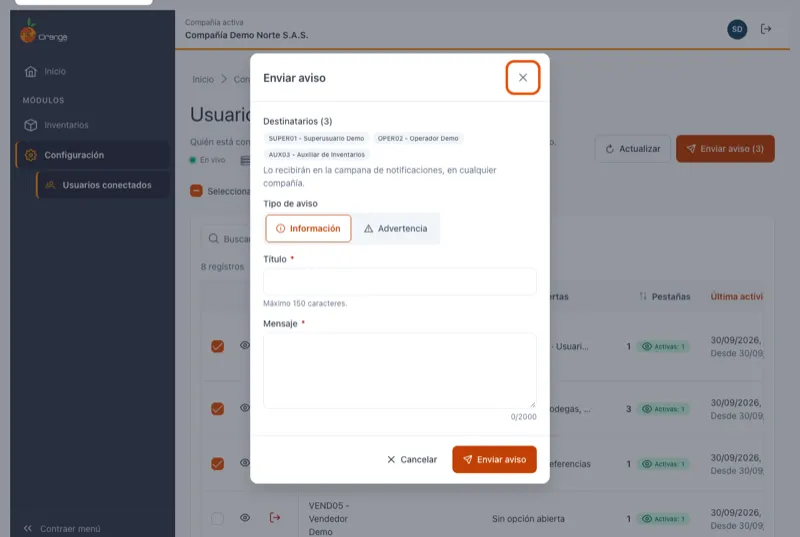Check the VEND05 Vendedor Demo row checkbox
This screenshot has height=537, width=800.
(x=217, y=519)
